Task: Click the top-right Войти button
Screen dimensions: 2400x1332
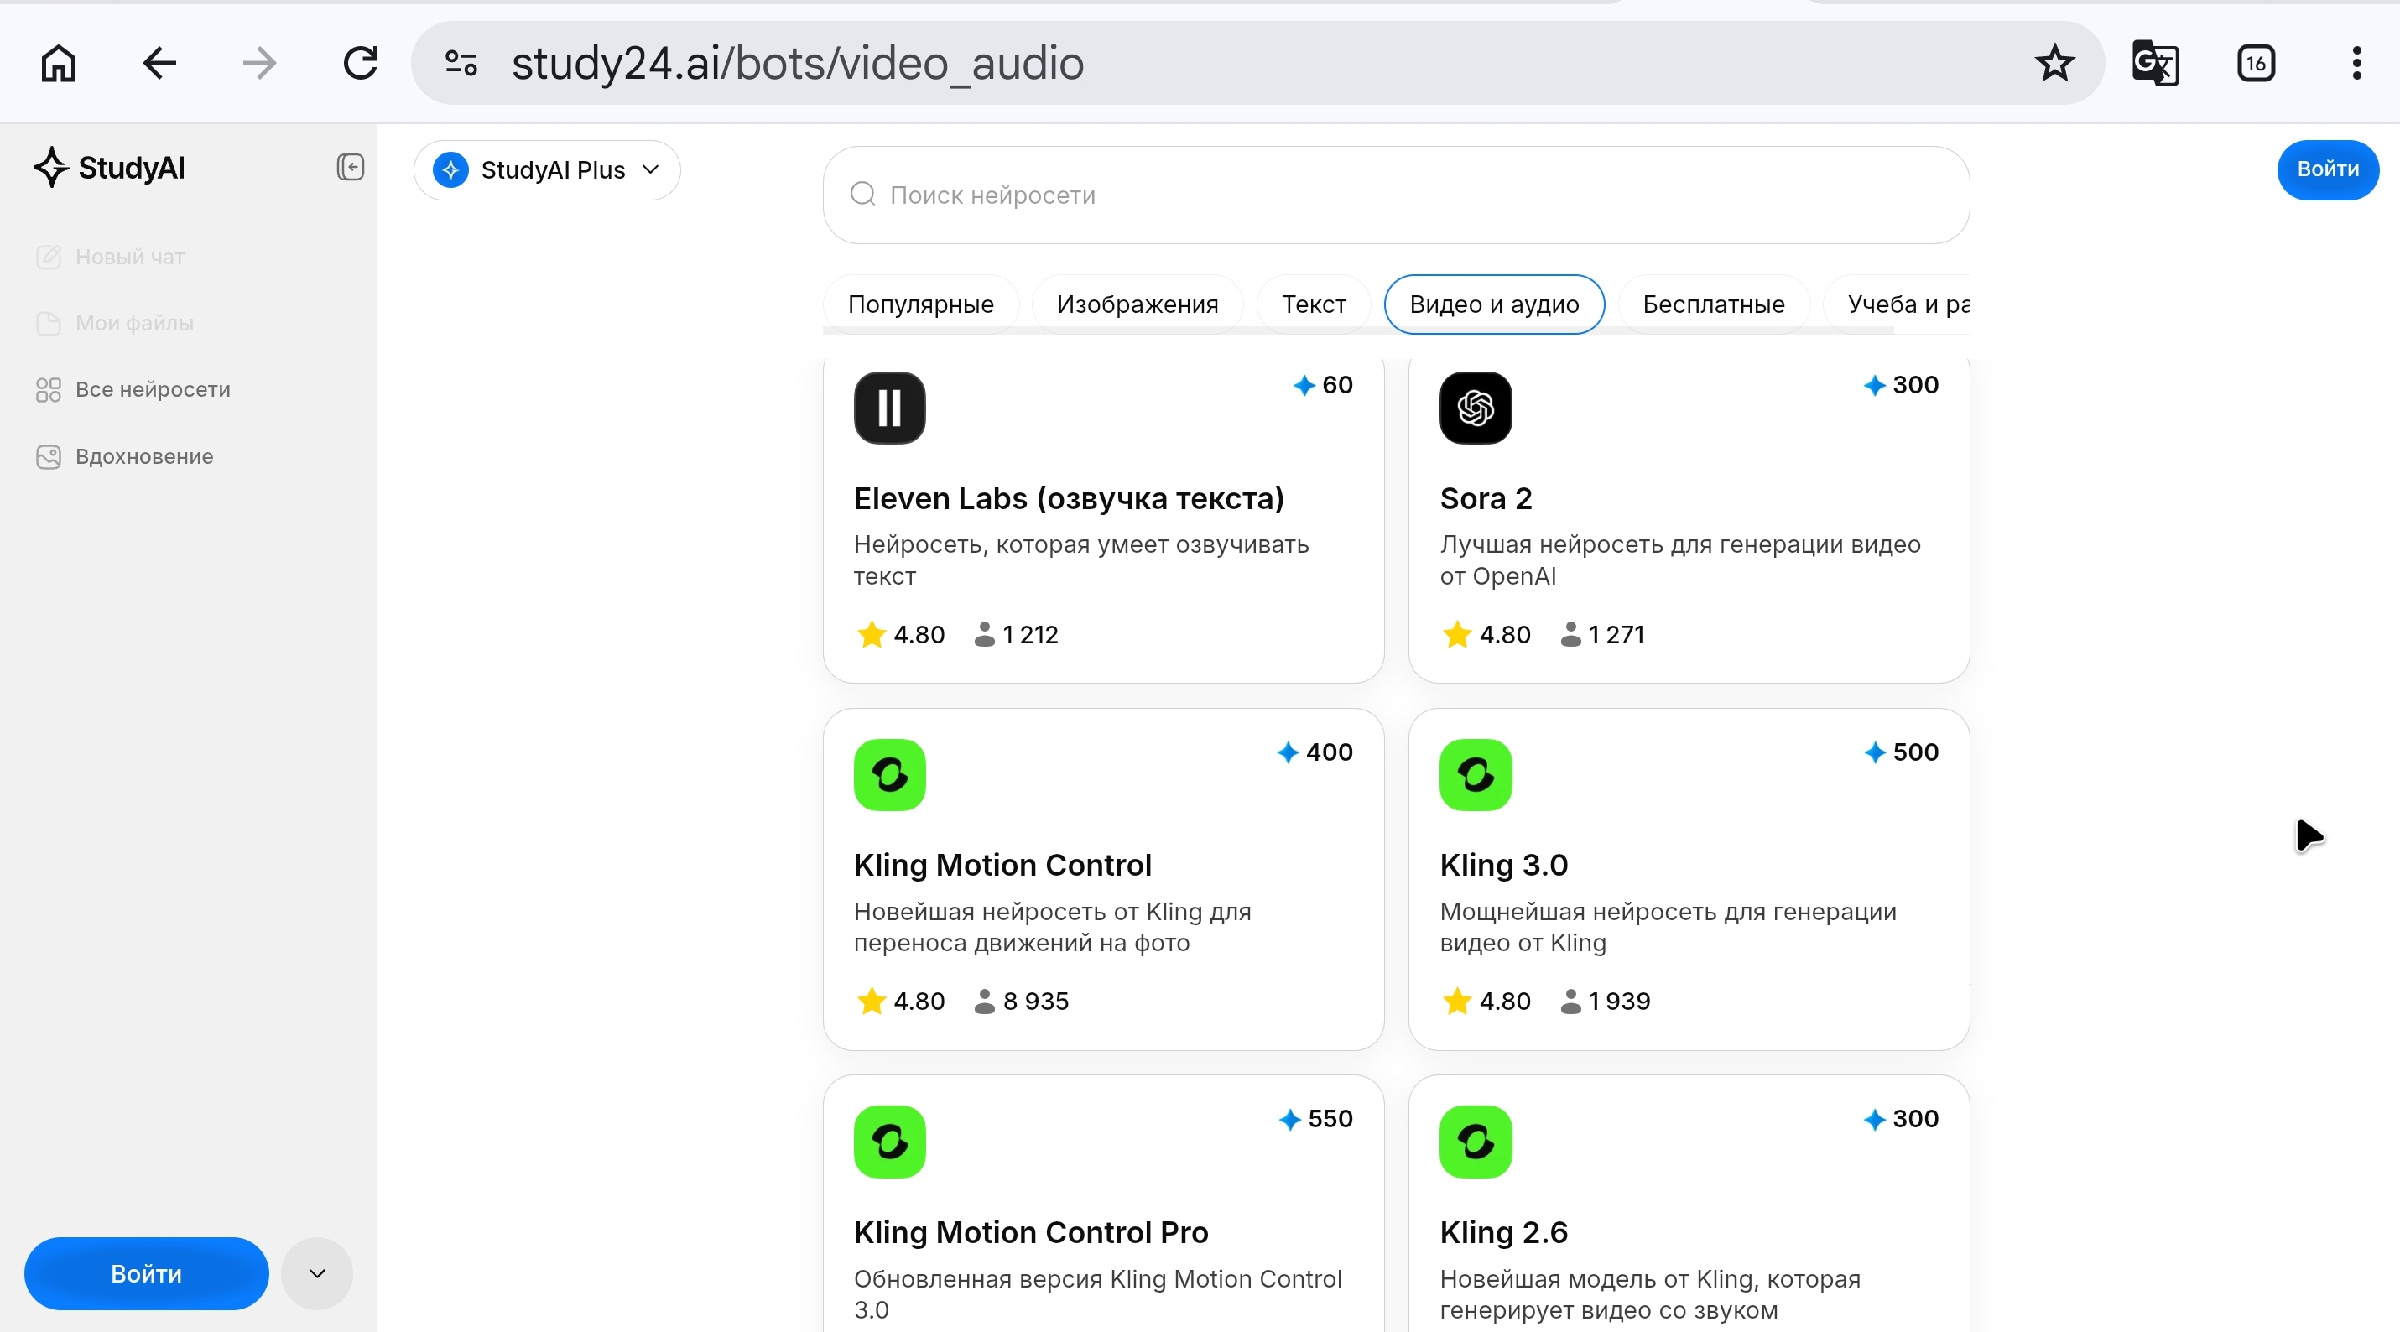Action: point(2328,169)
